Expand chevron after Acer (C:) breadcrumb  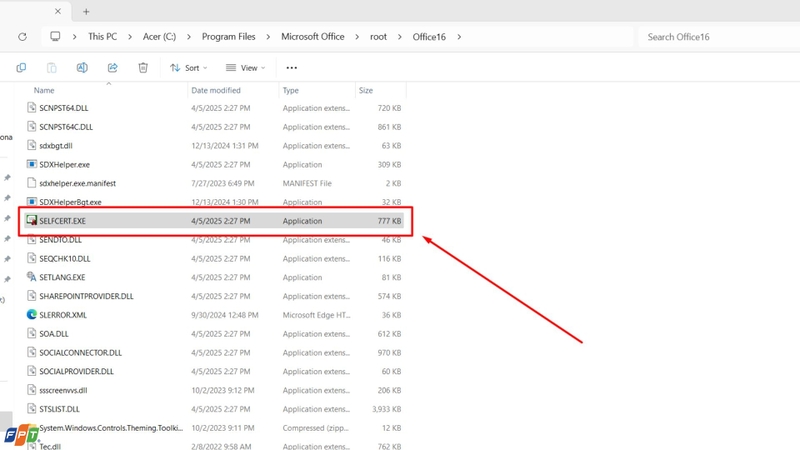189,37
